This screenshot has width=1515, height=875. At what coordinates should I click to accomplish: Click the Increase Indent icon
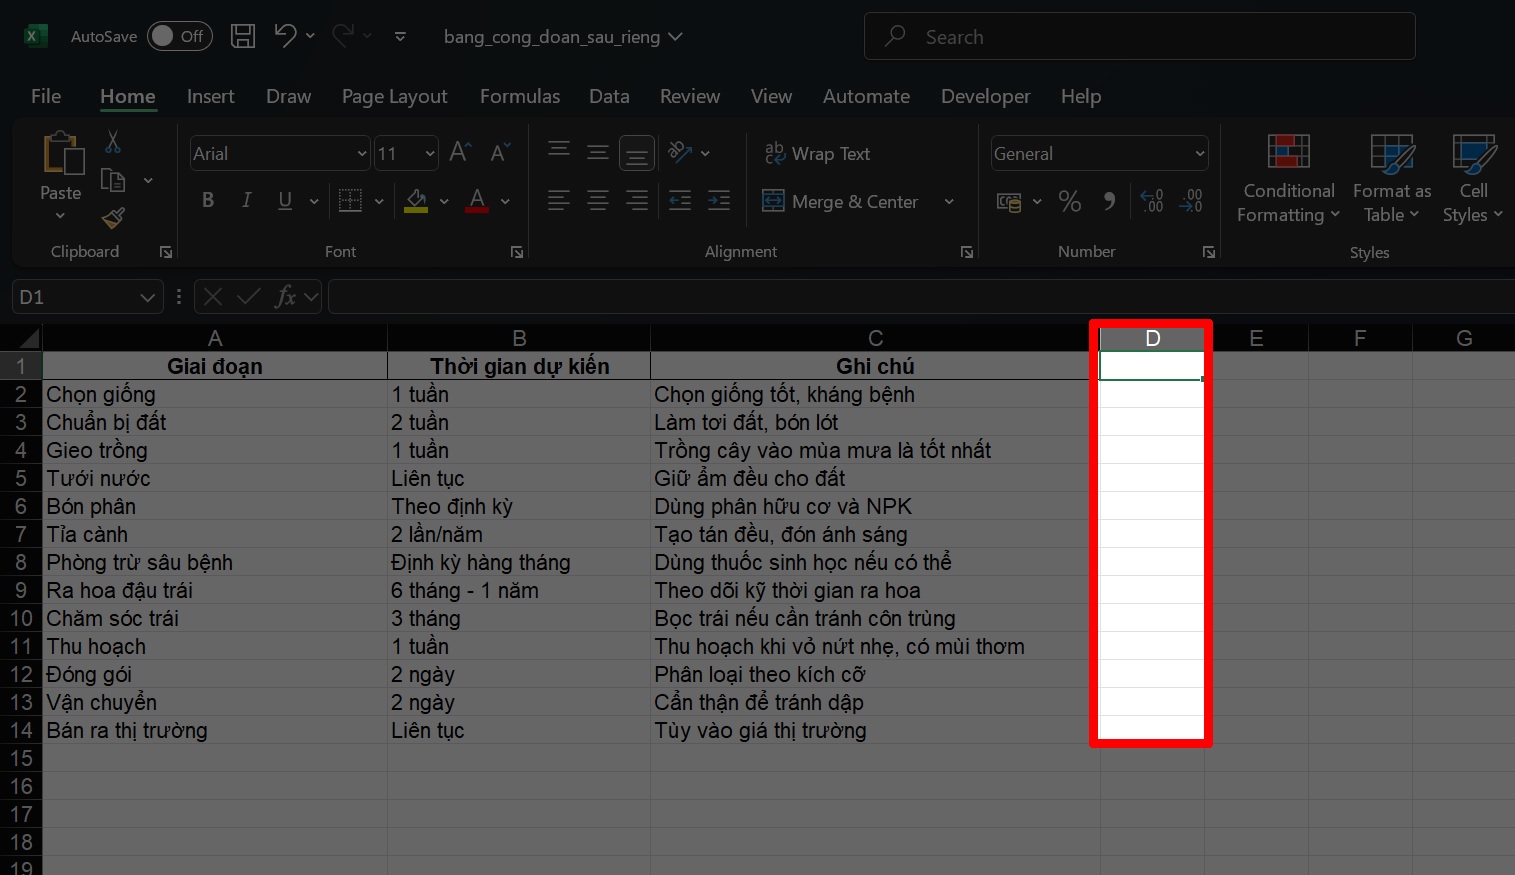(718, 201)
